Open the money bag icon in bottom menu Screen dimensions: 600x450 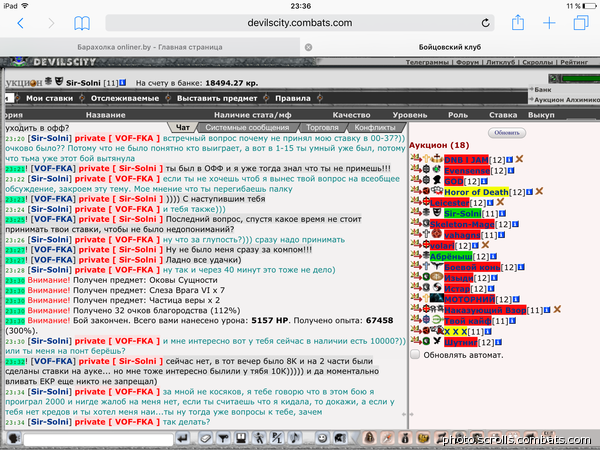[405, 437]
